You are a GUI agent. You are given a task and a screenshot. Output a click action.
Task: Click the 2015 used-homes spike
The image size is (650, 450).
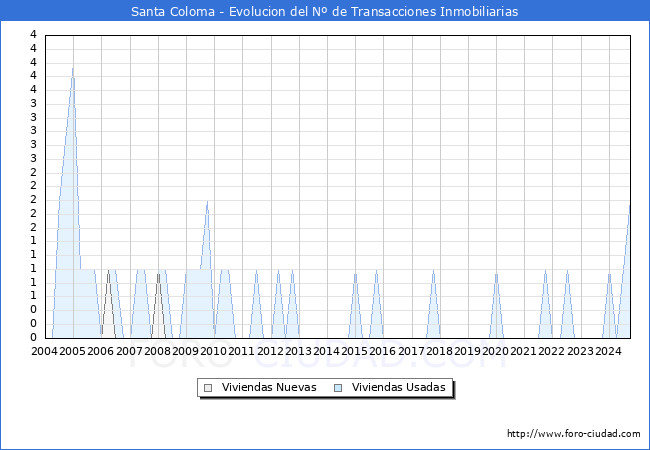355,275
